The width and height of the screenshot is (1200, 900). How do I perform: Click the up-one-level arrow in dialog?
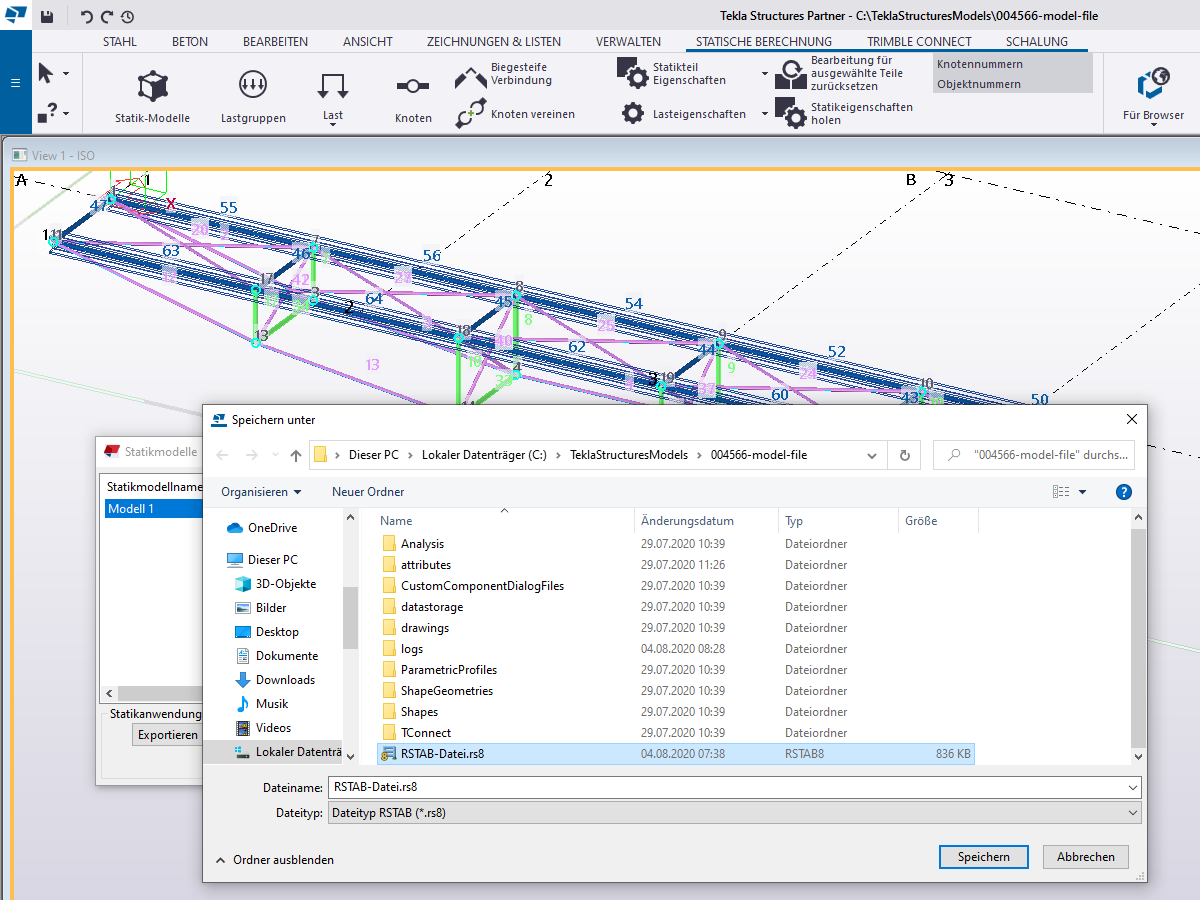click(296, 455)
